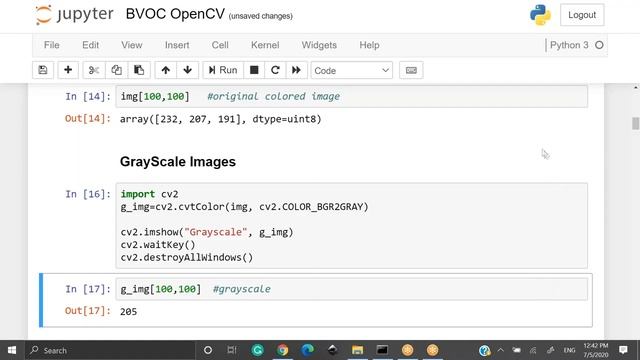Open the Cell menu
The image size is (640, 360).
coord(220,45)
